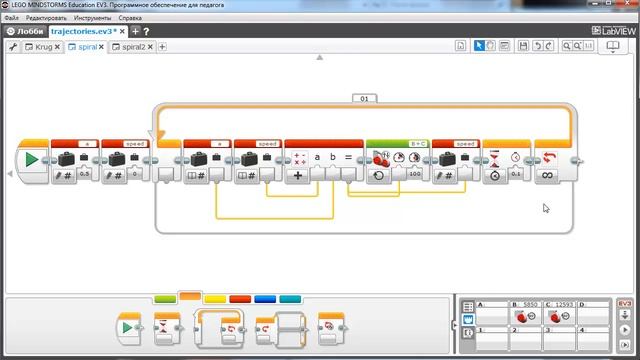Close the spiral program tab
This screenshot has width=640, height=360.
(101, 47)
